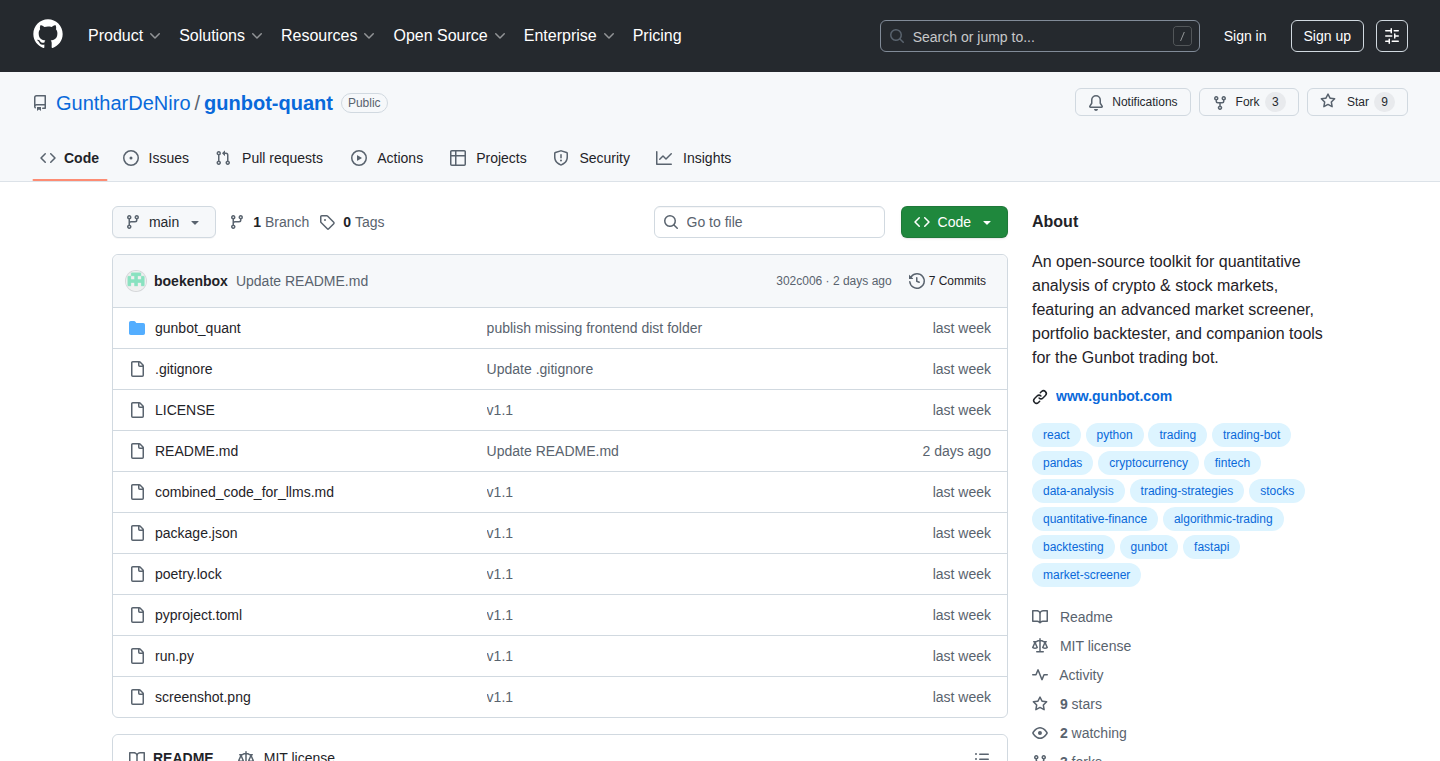Open the appearance settings icon in header

[1392, 36]
